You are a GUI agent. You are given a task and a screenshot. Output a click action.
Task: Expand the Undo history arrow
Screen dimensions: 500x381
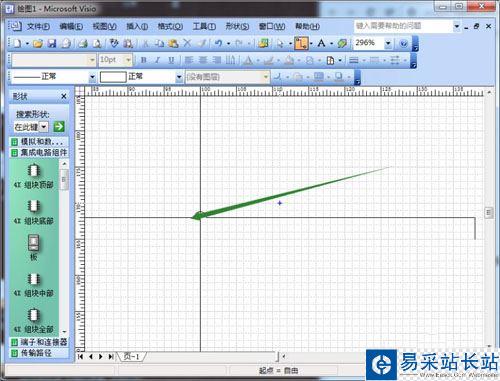(228, 43)
